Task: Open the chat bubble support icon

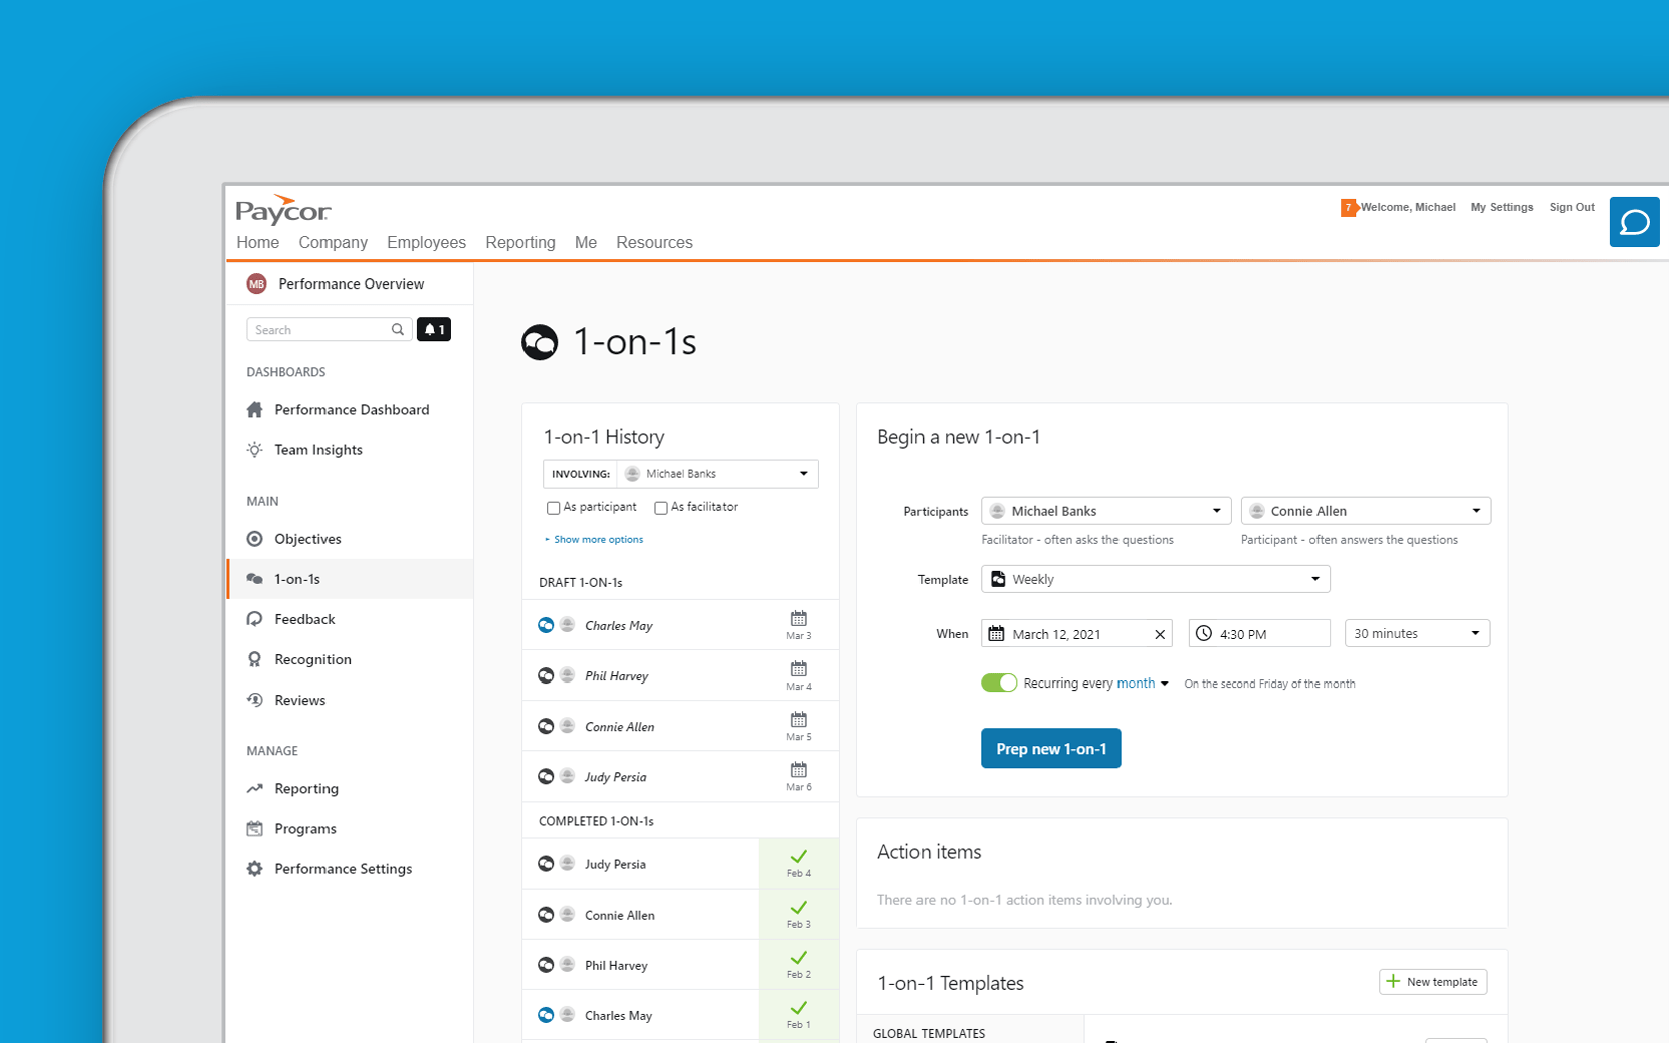Action: click(x=1634, y=222)
